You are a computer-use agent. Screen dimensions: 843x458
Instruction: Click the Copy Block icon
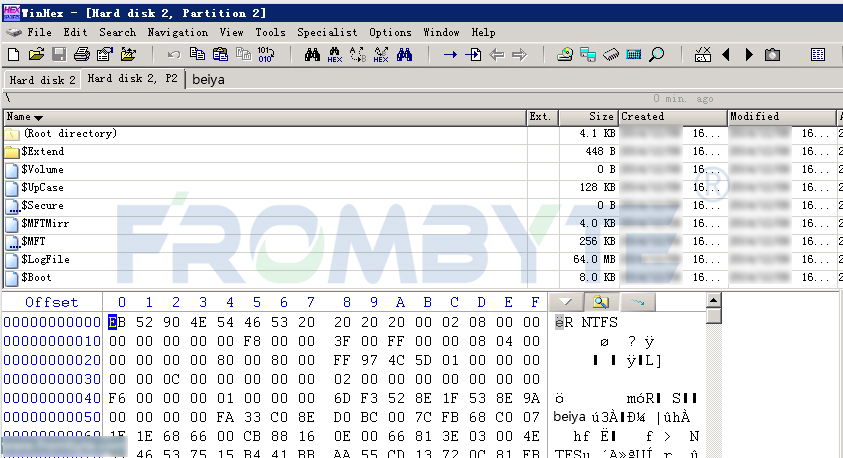pos(197,54)
